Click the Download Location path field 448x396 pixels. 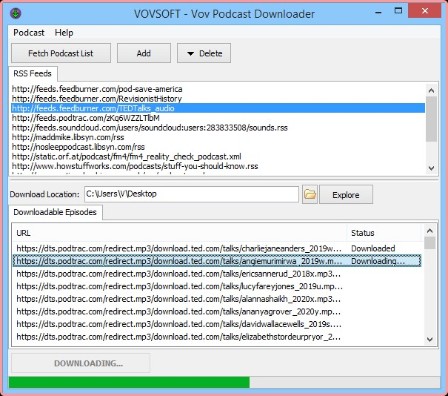click(191, 194)
